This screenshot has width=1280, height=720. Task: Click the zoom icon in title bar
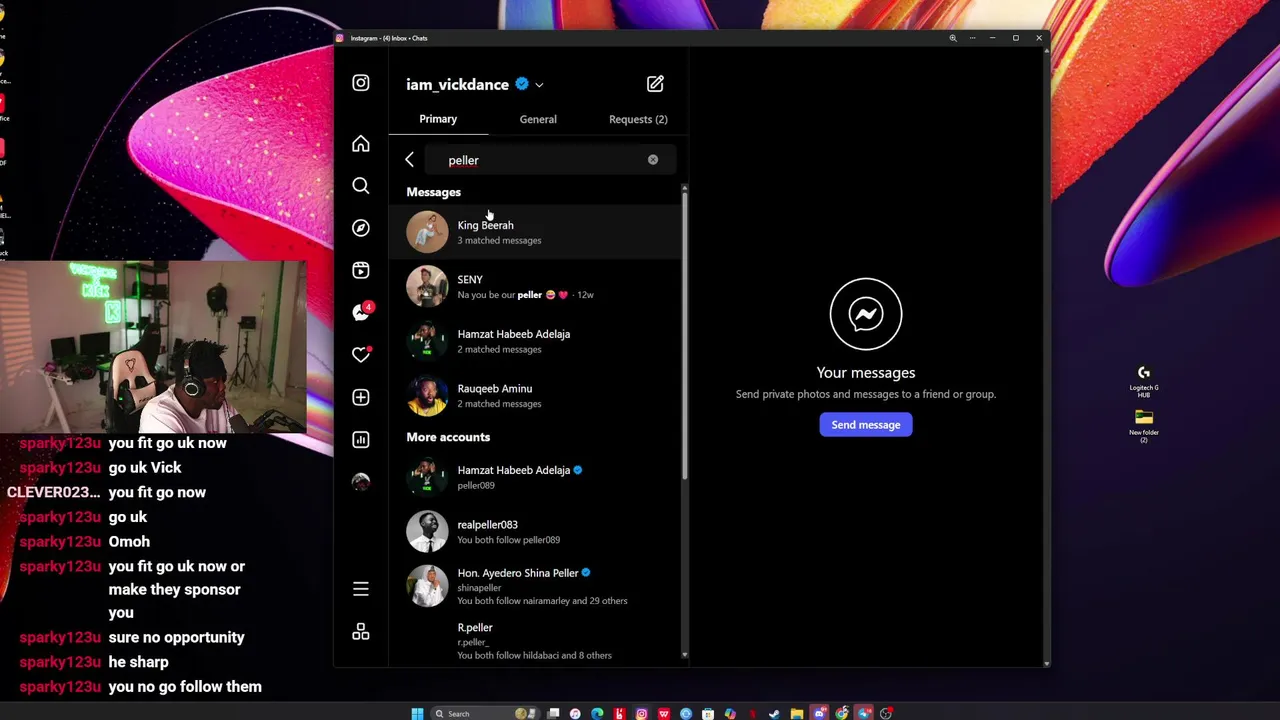coord(953,38)
